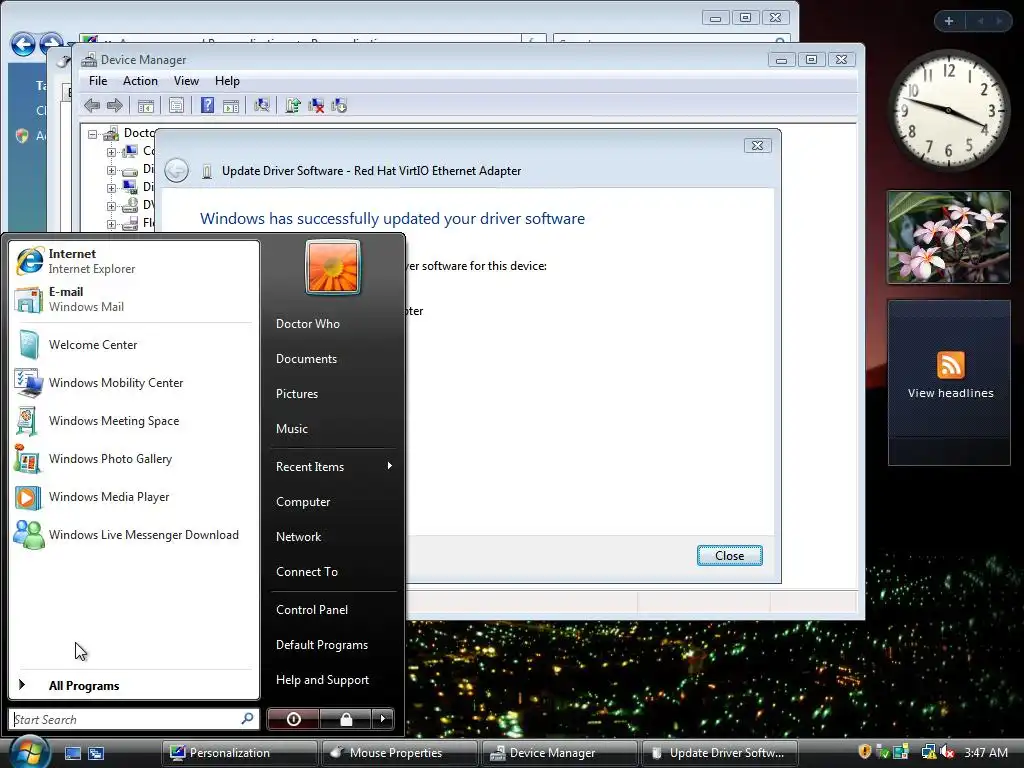The width and height of the screenshot is (1024, 768).
Task: Open shutdown options arrow next to lock
Action: pos(383,719)
